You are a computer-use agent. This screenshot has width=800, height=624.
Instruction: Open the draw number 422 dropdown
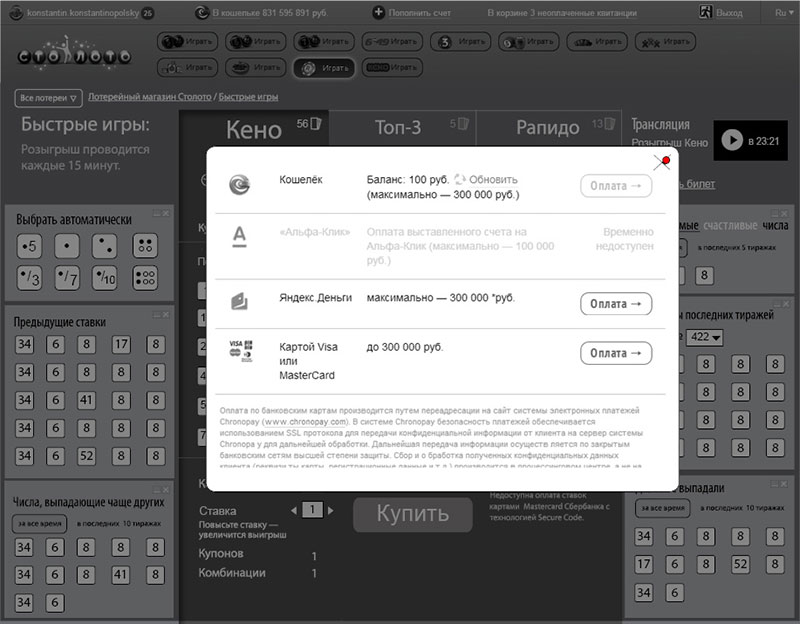coord(704,337)
